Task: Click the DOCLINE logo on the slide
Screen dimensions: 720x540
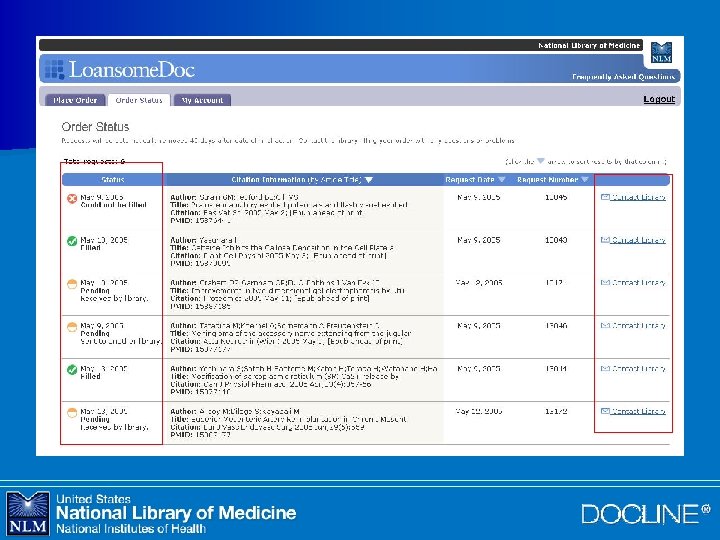Action: (x=646, y=513)
